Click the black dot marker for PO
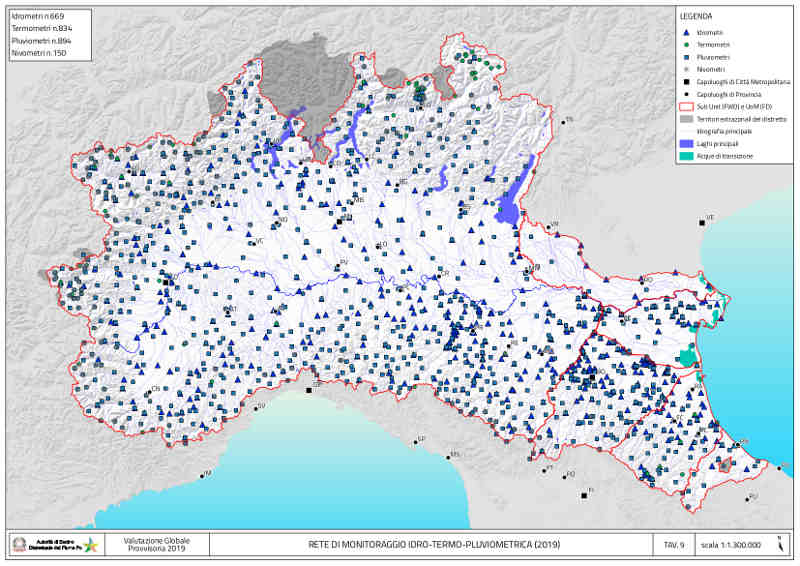800x566 pixels. (x=565, y=477)
